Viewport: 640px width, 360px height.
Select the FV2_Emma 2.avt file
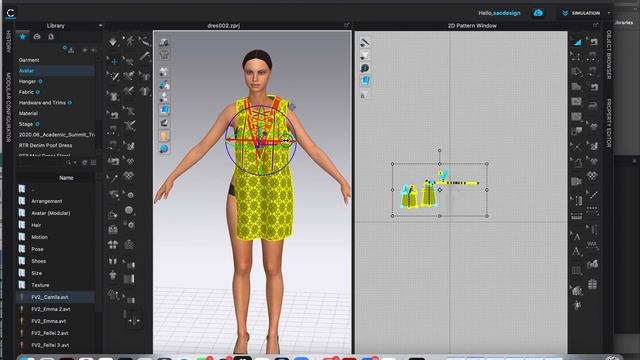(51, 309)
